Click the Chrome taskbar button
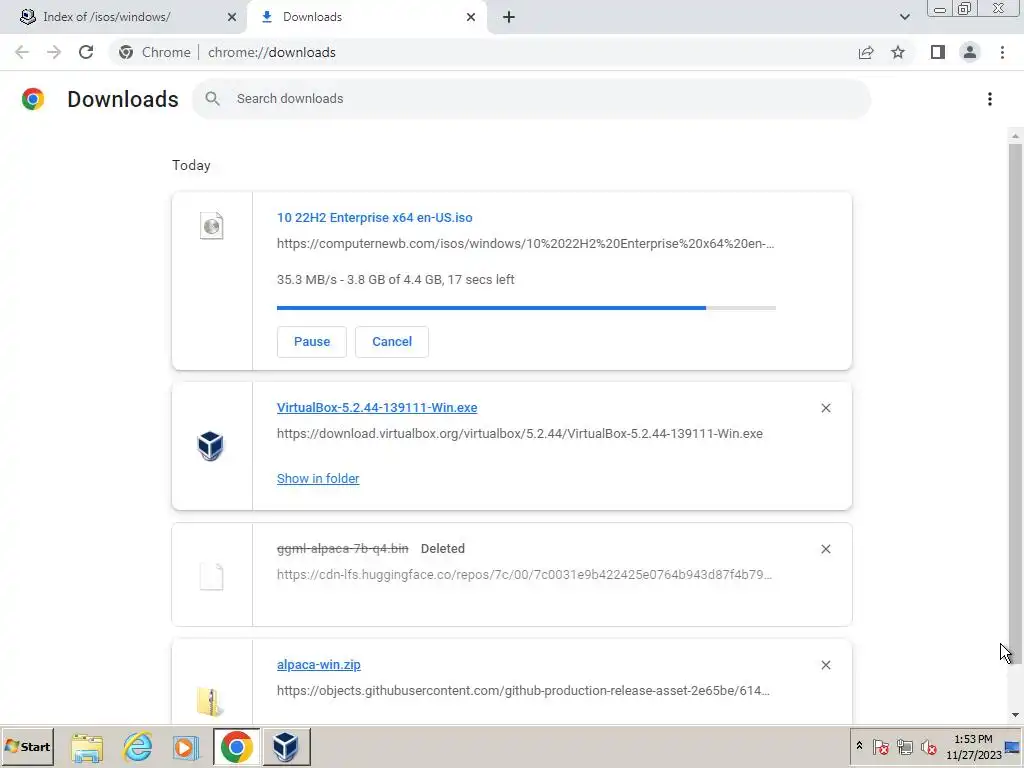1024x768 pixels. pos(236,746)
